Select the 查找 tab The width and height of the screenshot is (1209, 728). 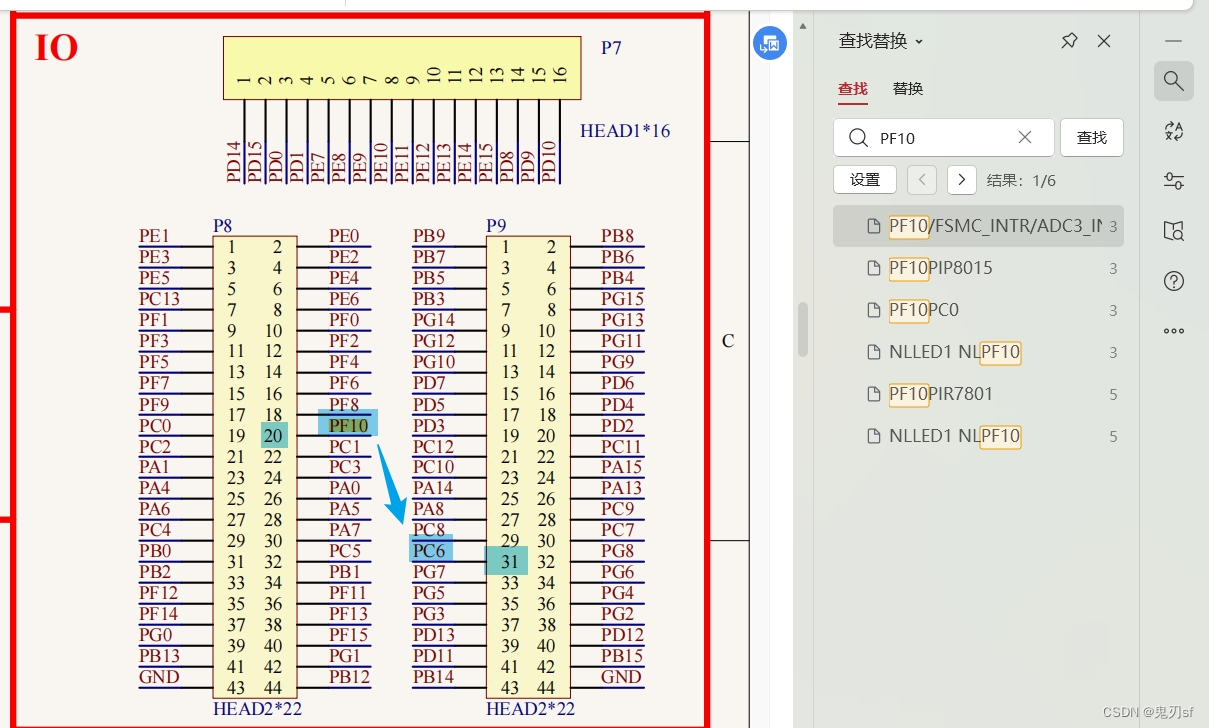pos(852,89)
